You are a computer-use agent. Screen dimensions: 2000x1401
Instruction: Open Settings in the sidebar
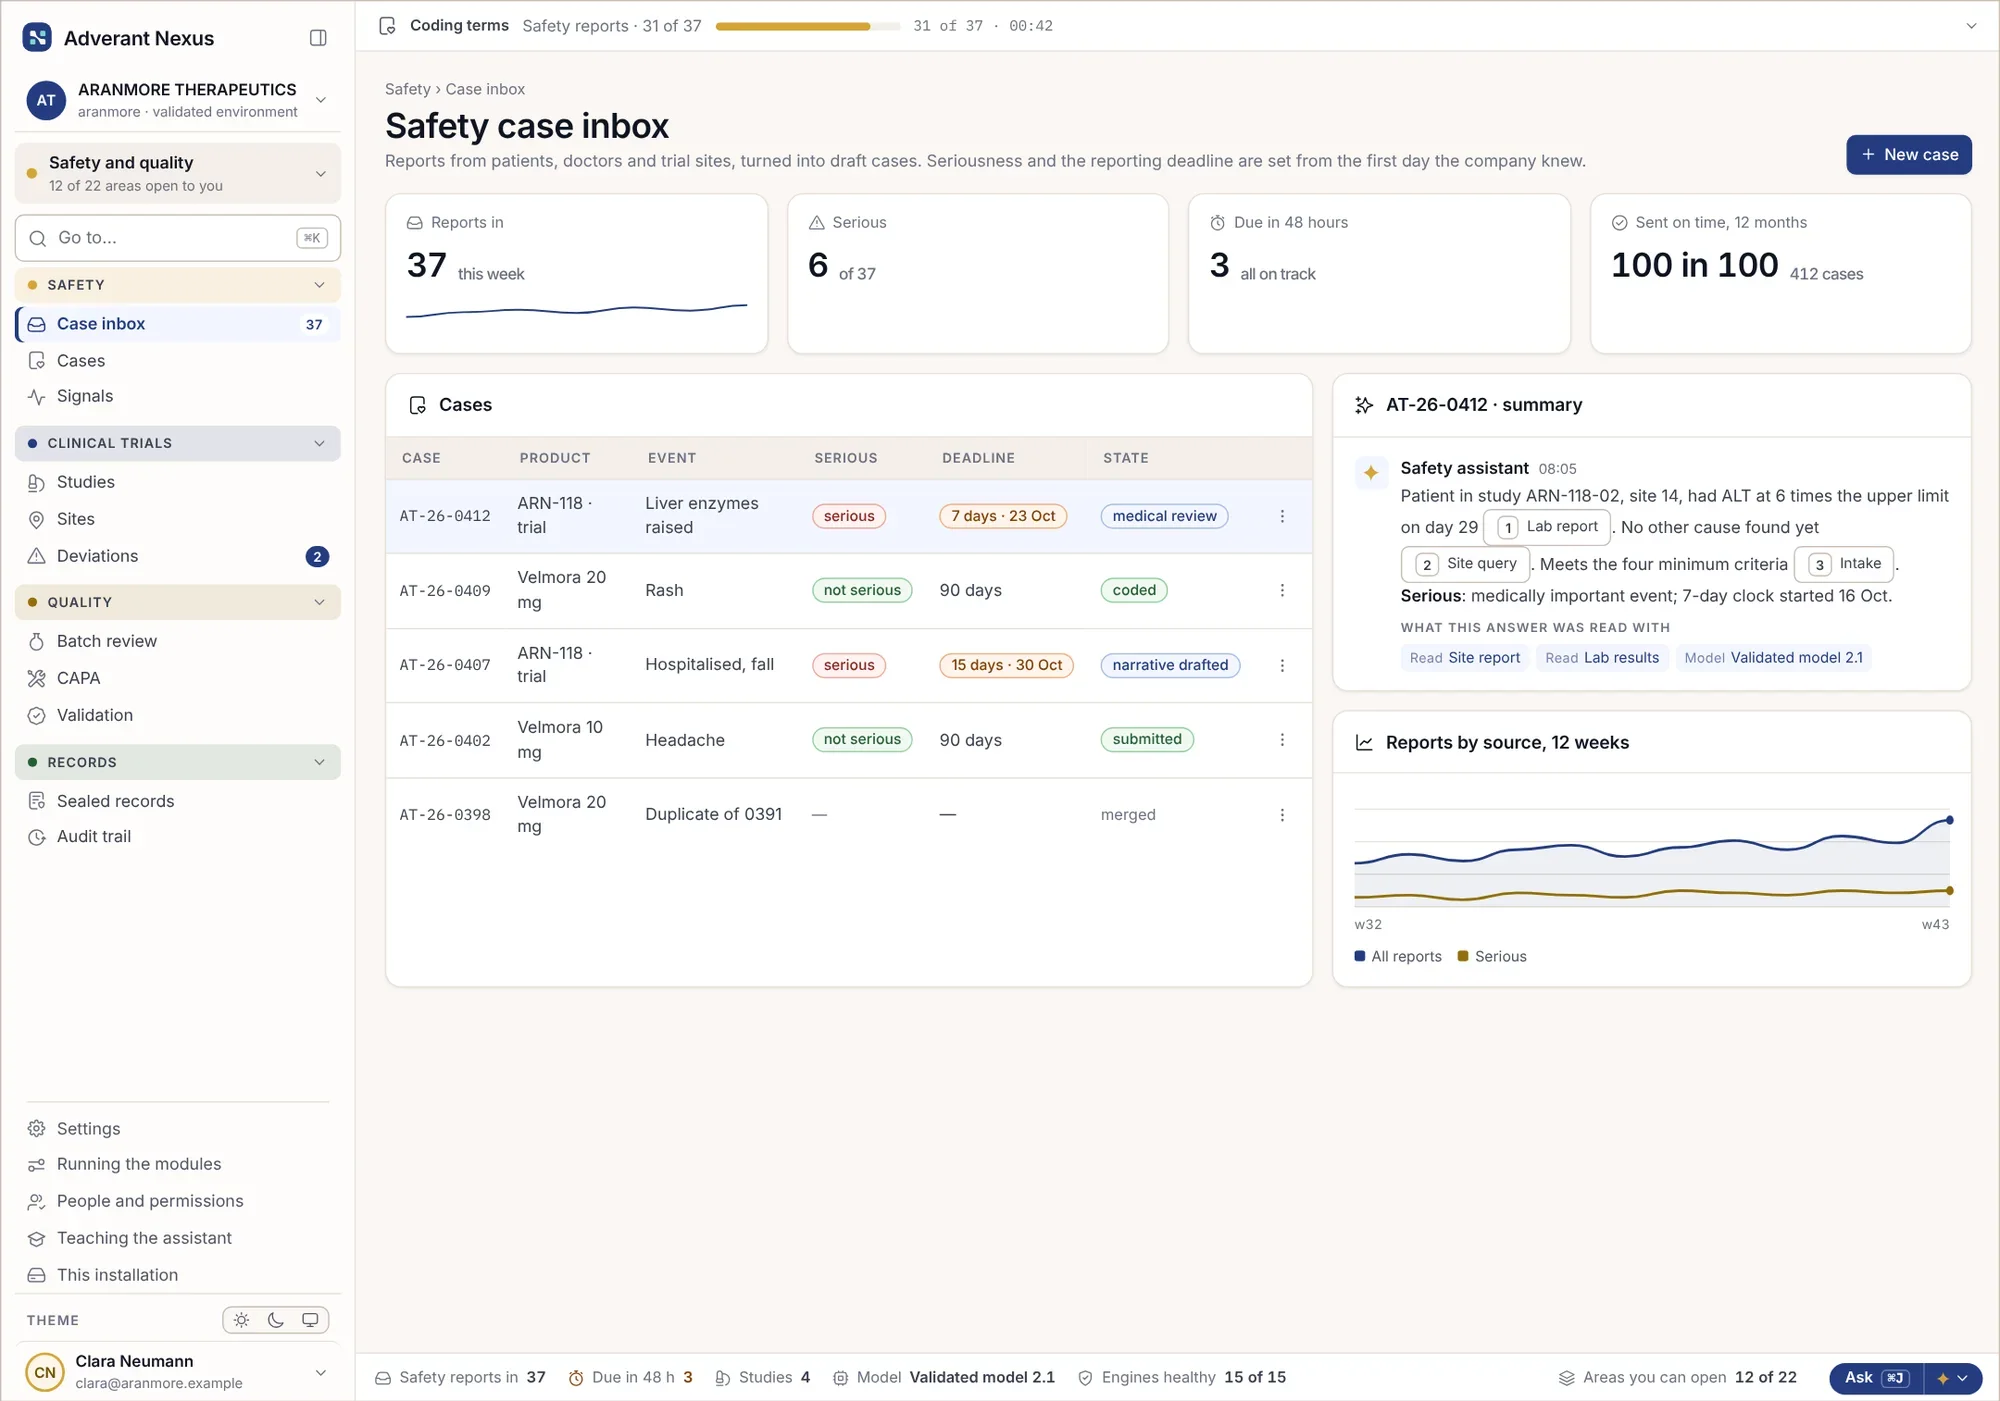tap(178, 1129)
